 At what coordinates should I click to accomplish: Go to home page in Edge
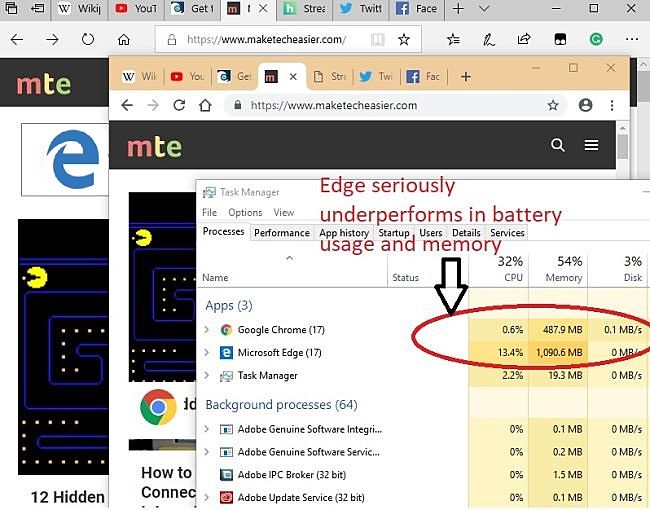pyautogui.click(x=124, y=40)
